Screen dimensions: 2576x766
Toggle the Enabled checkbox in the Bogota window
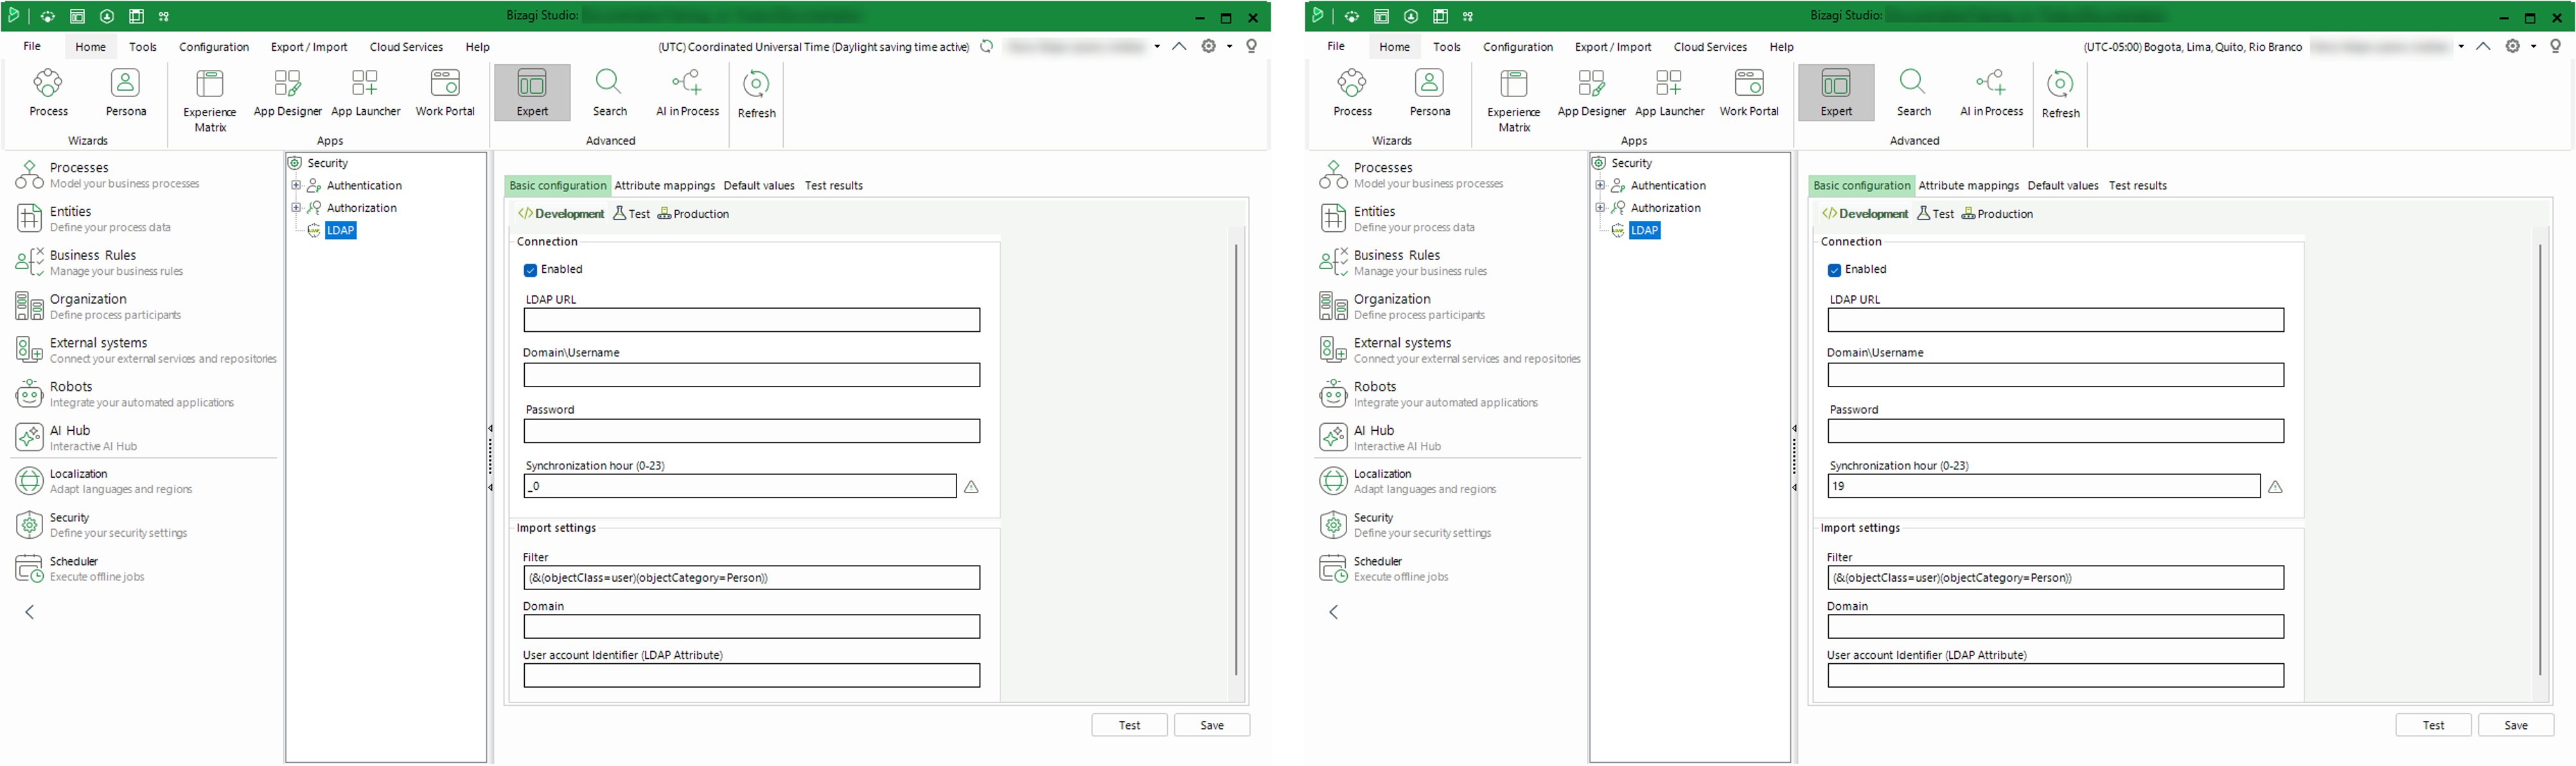tap(1834, 270)
